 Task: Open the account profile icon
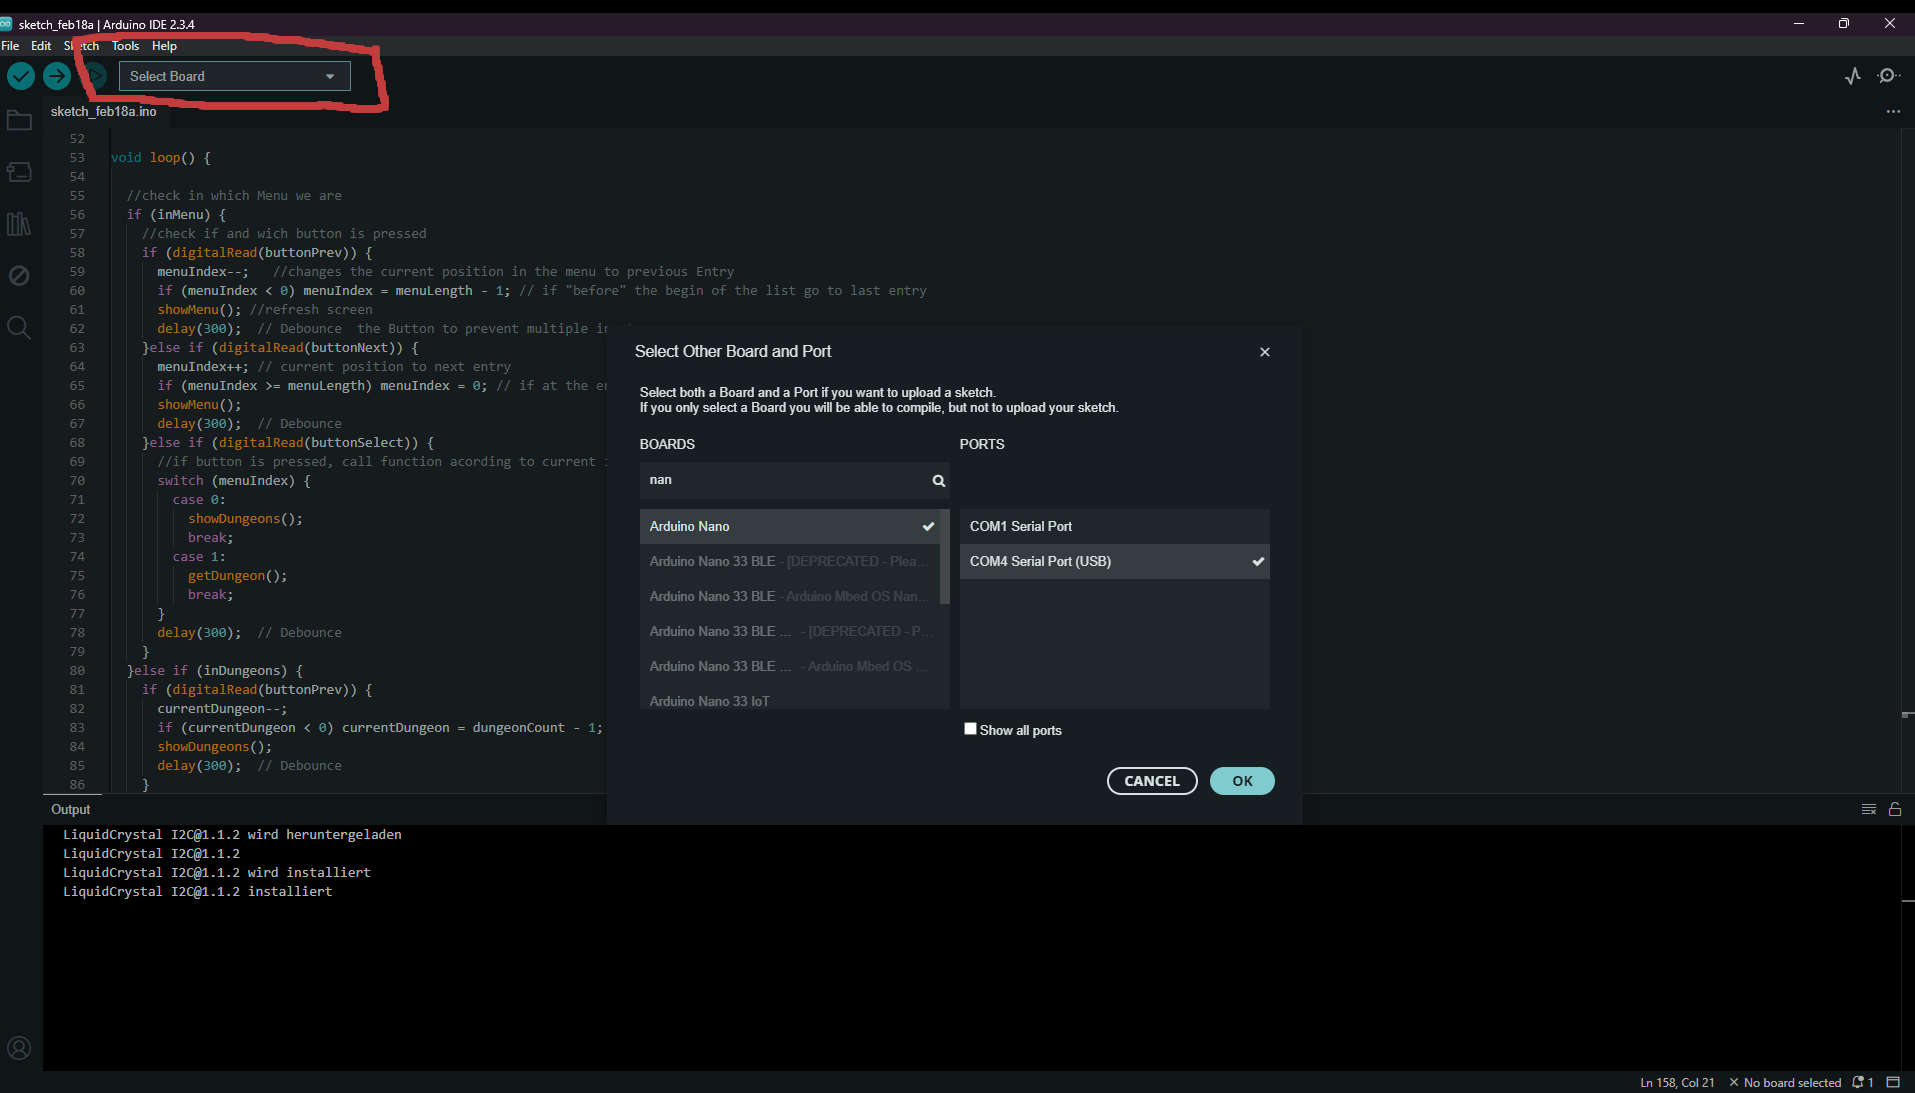[19, 1048]
